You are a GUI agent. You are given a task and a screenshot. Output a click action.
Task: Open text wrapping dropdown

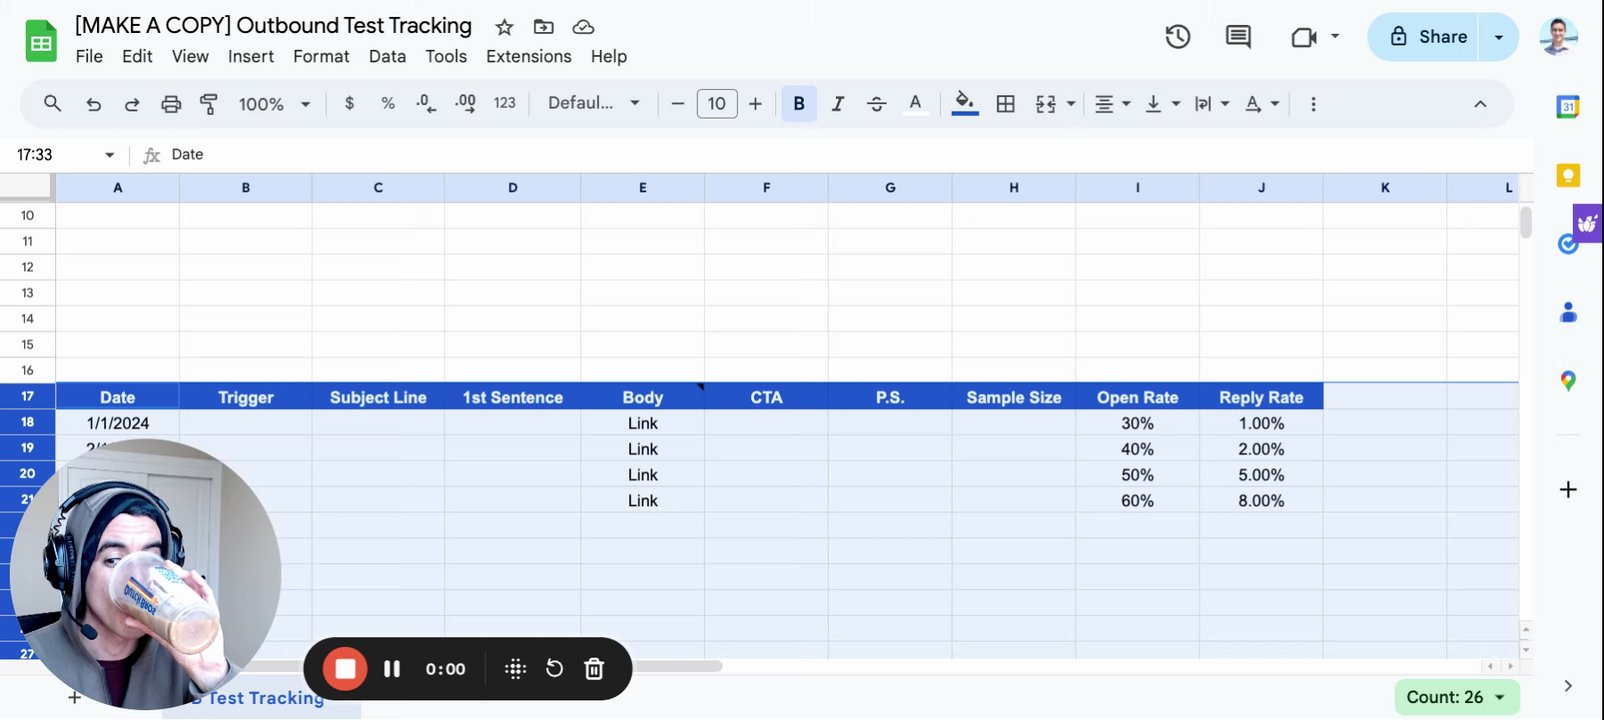pyautogui.click(x=1211, y=103)
